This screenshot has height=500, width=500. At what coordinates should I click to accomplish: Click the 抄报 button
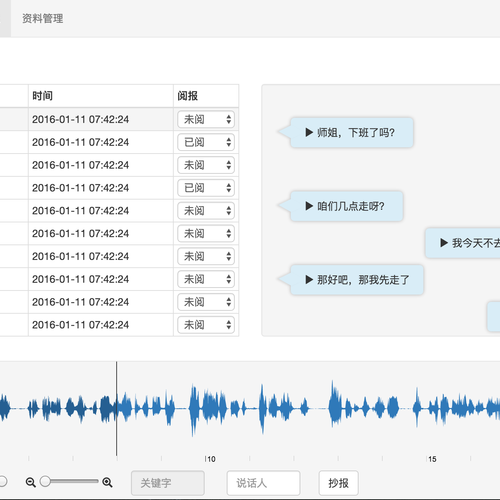click(x=338, y=483)
